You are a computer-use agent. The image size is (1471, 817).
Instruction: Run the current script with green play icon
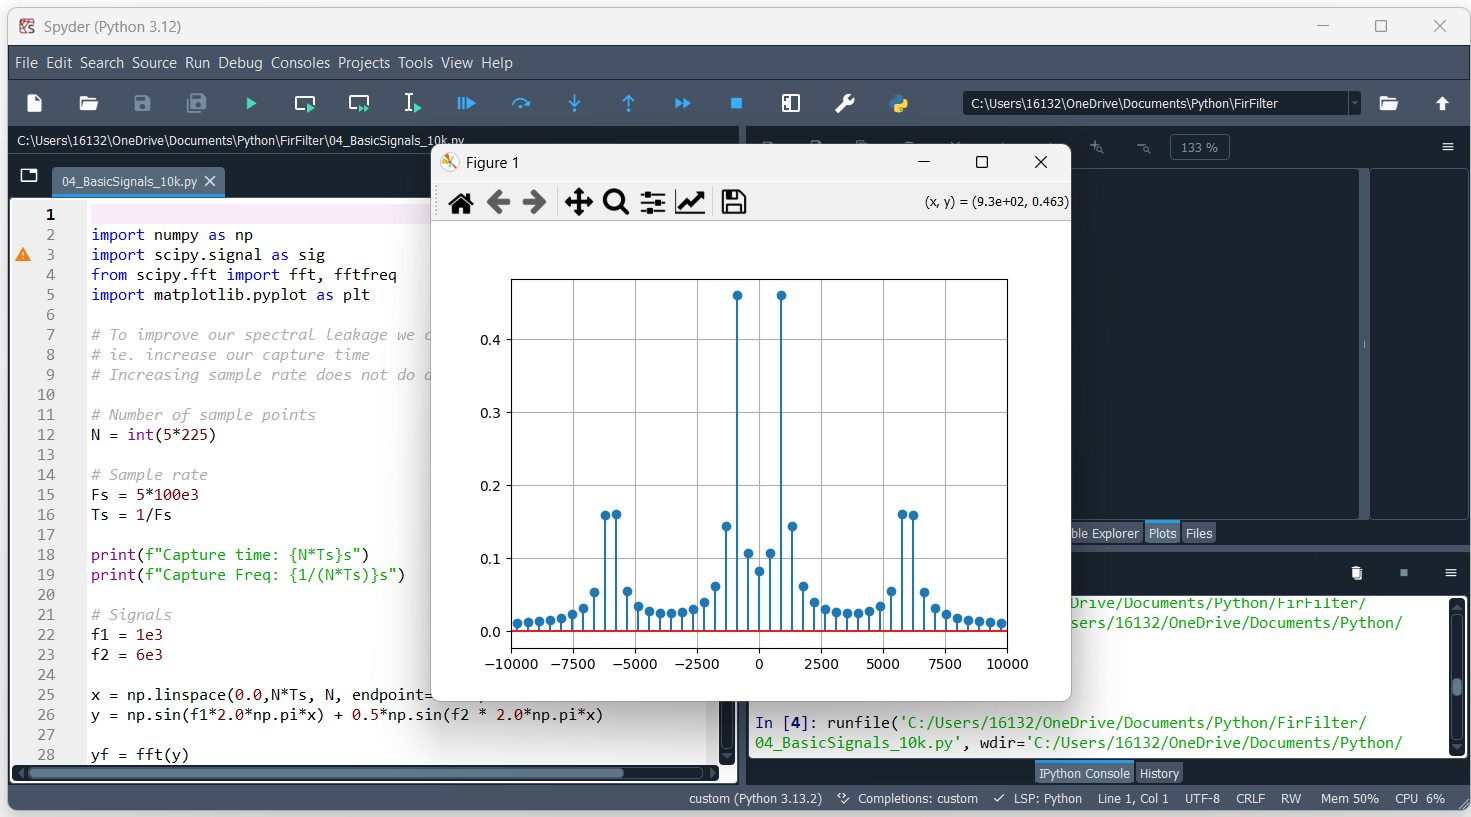point(251,103)
